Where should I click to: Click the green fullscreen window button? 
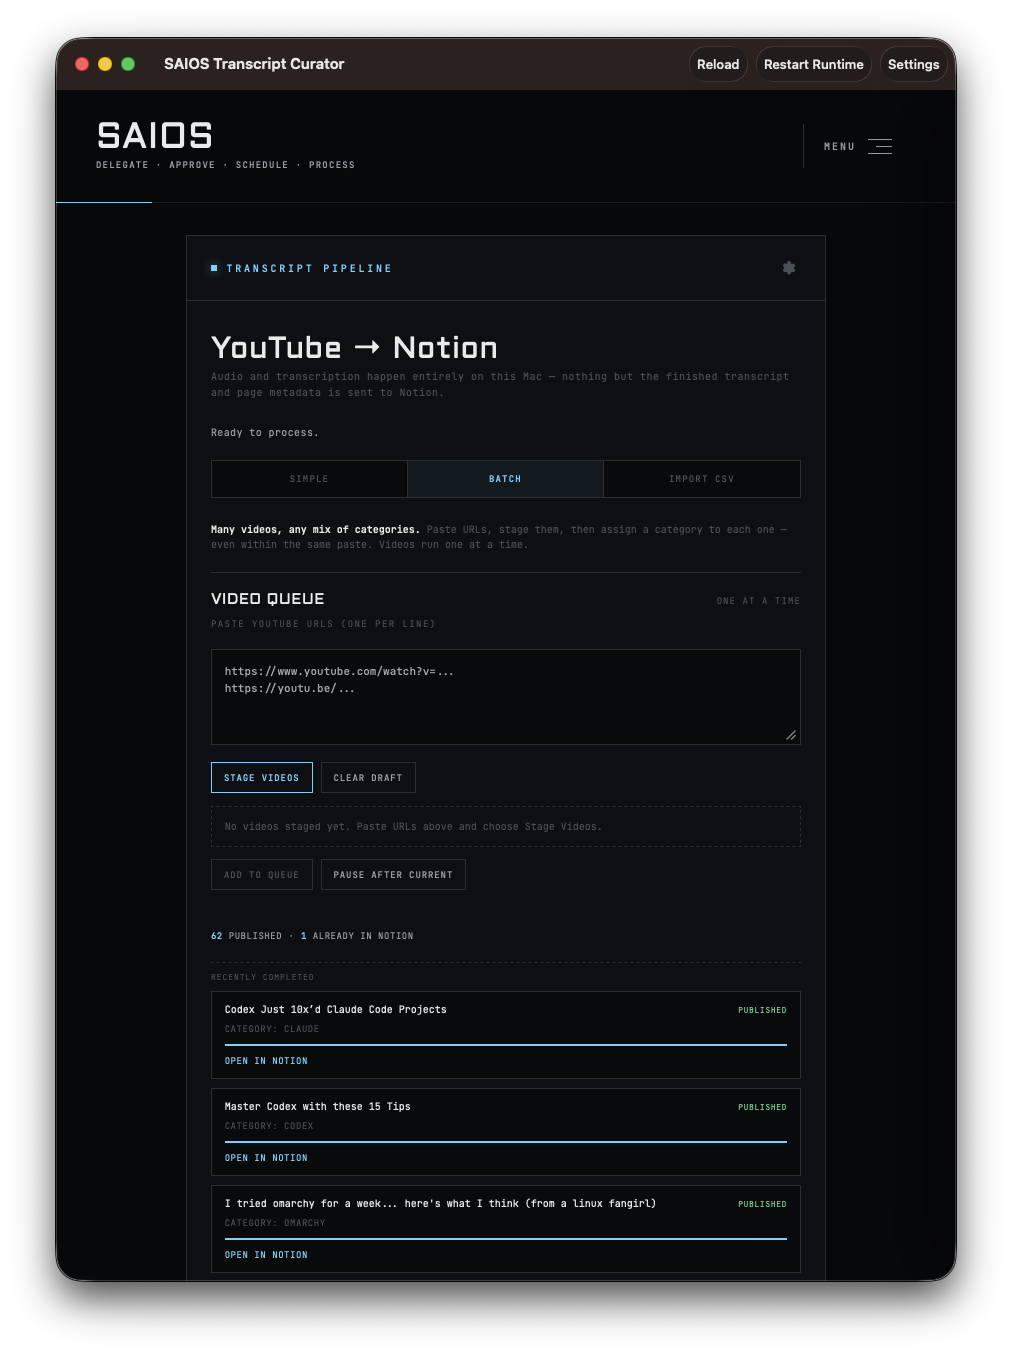[128, 64]
